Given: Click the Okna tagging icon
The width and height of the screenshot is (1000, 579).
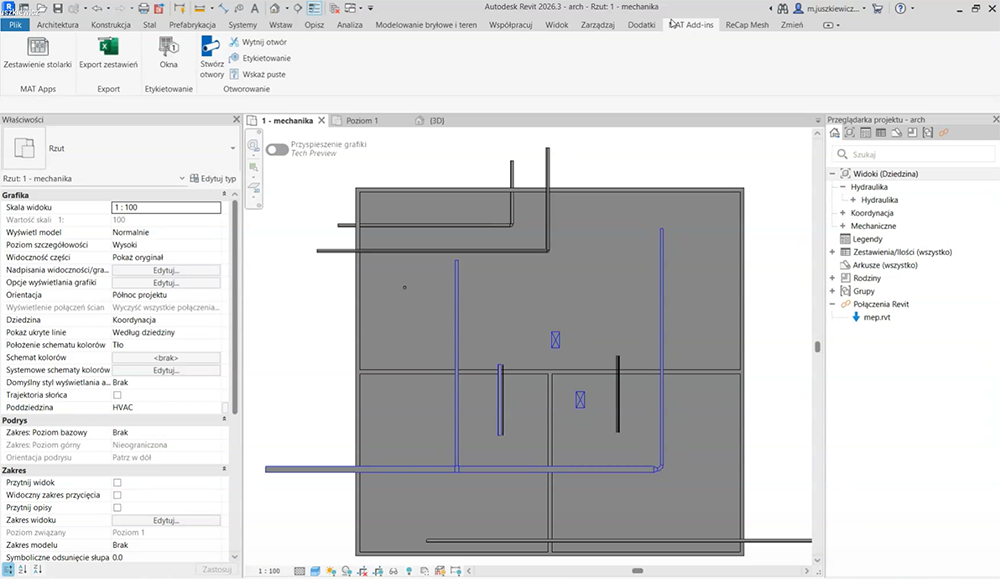Looking at the screenshot, I should (168, 48).
